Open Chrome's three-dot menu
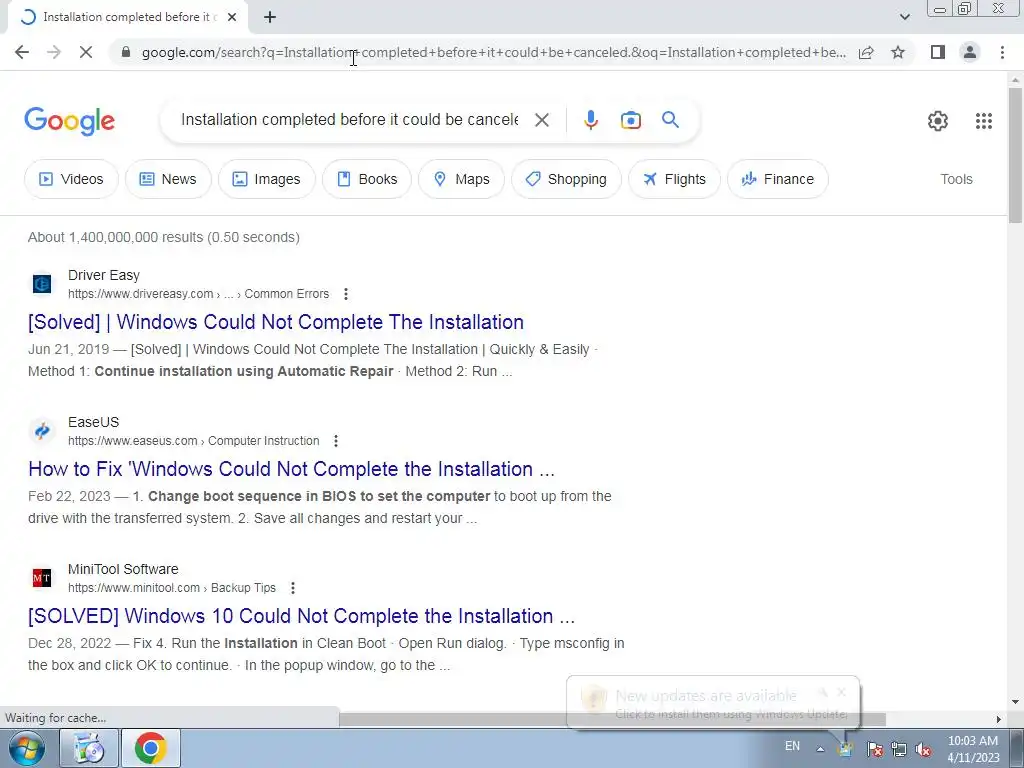 point(1002,52)
